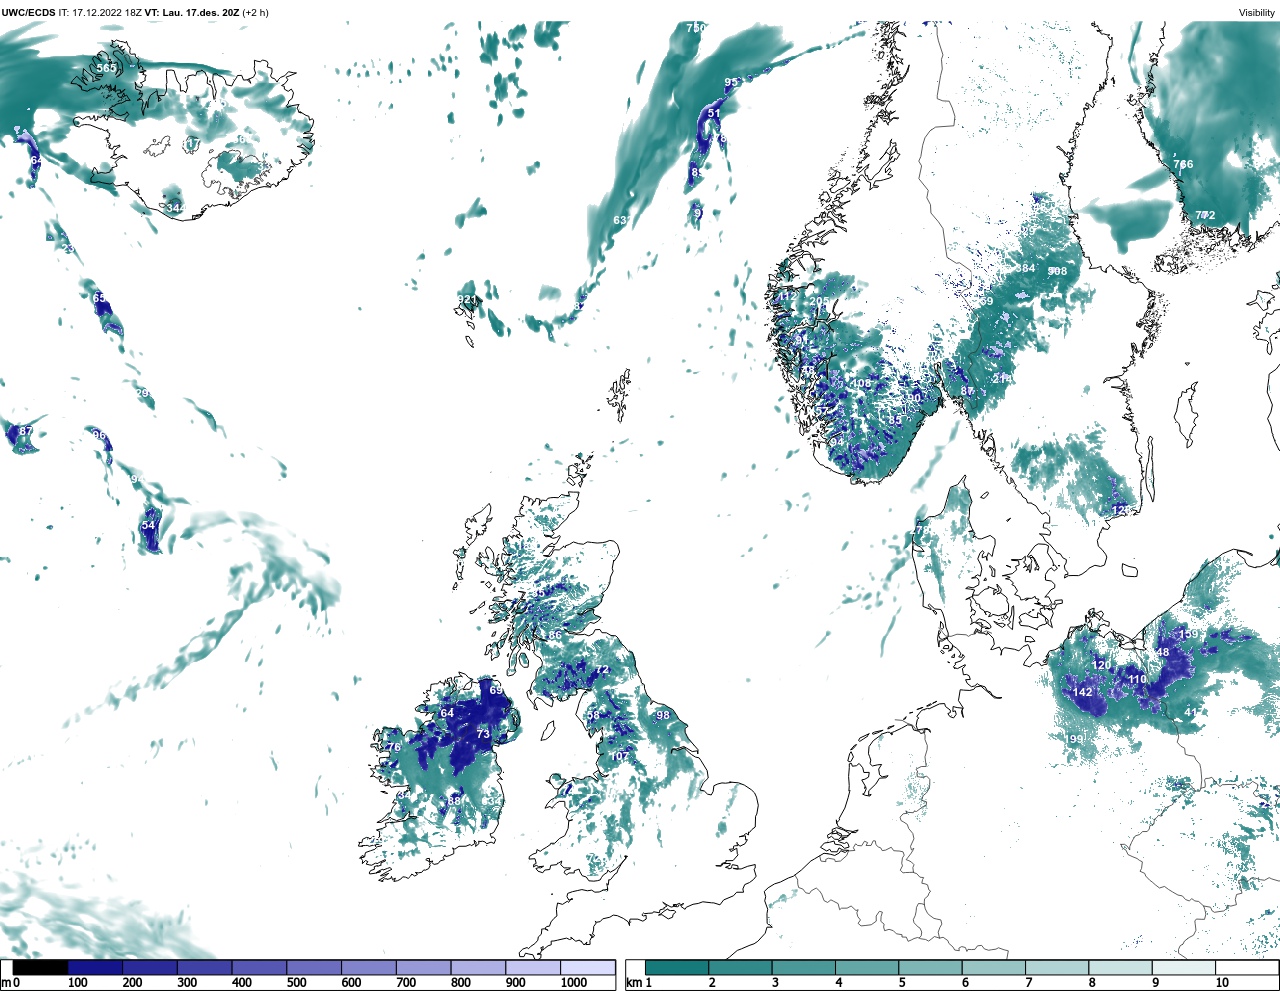Image resolution: width=1280 pixels, height=991 pixels.
Task: Click the "54" value in the Atlantic
Action: coord(149,525)
